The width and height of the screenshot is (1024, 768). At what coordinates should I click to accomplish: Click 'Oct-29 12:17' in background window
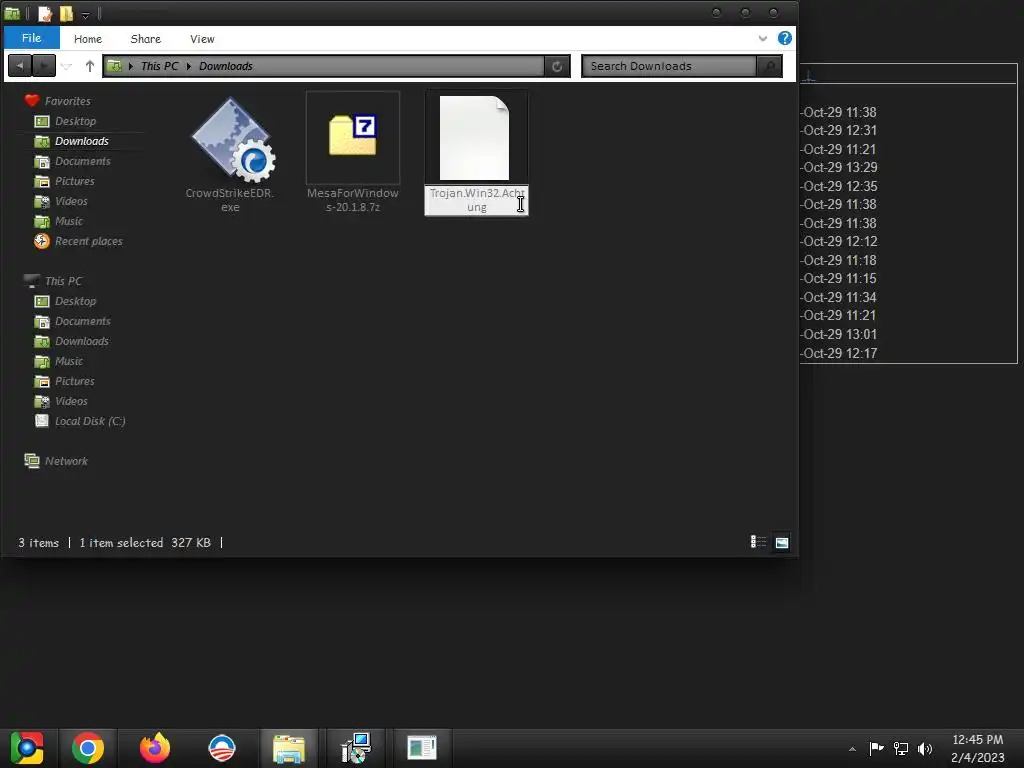840,353
